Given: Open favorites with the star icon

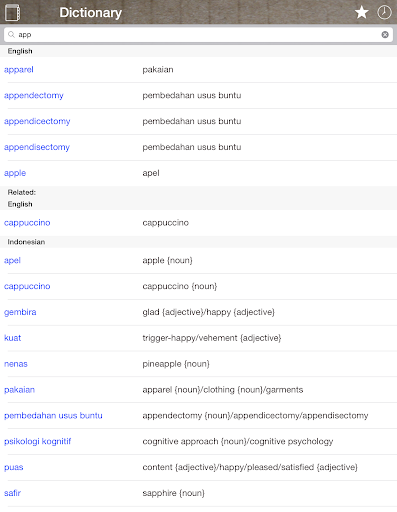Looking at the screenshot, I should tap(361, 13).
